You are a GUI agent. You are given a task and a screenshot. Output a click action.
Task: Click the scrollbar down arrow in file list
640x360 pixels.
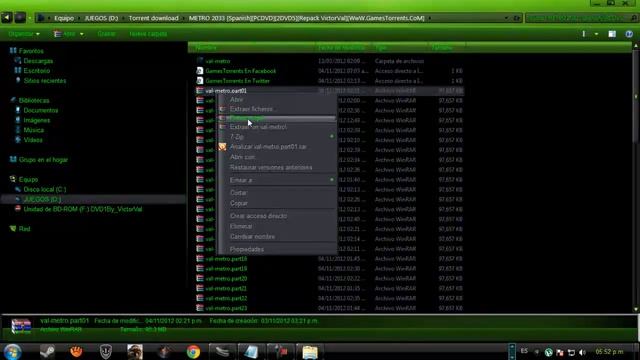(x=636, y=309)
